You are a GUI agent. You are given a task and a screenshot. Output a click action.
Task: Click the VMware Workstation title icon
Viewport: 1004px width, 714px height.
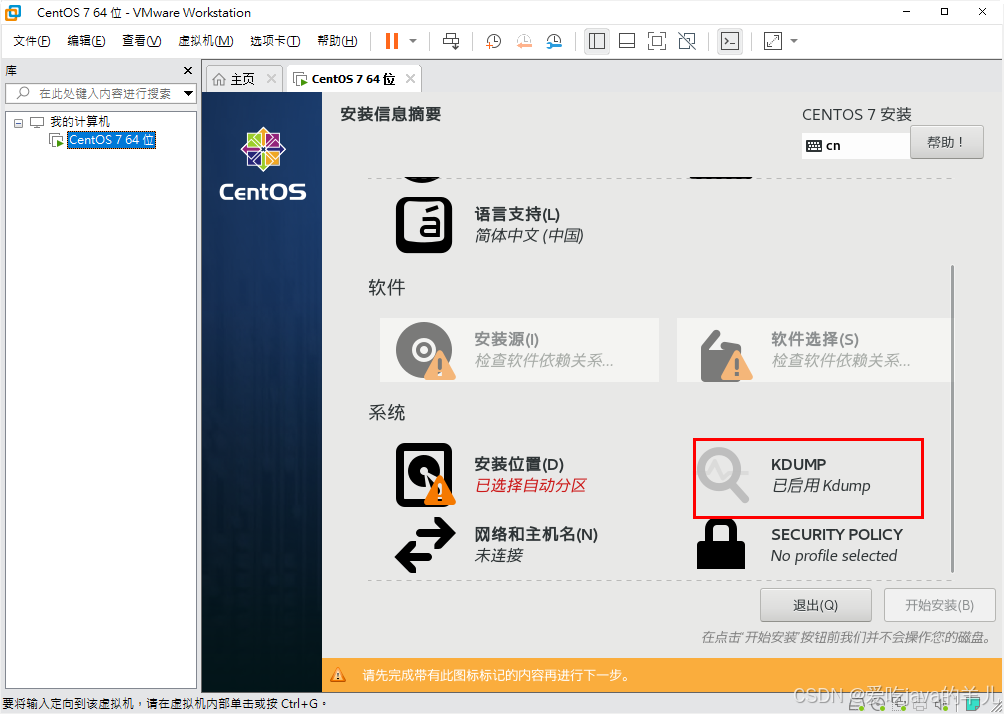[13, 12]
